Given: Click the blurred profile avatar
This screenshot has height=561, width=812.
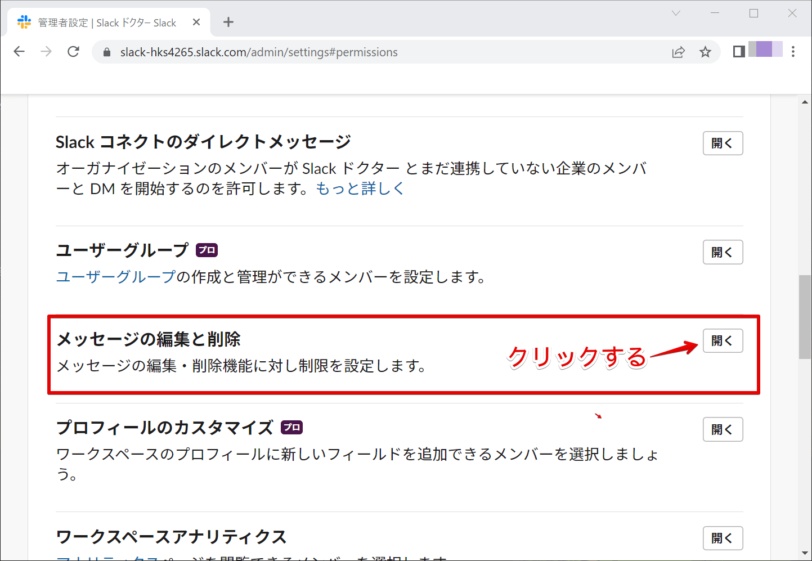Looking at the screenshot, I should pos(765,49).
